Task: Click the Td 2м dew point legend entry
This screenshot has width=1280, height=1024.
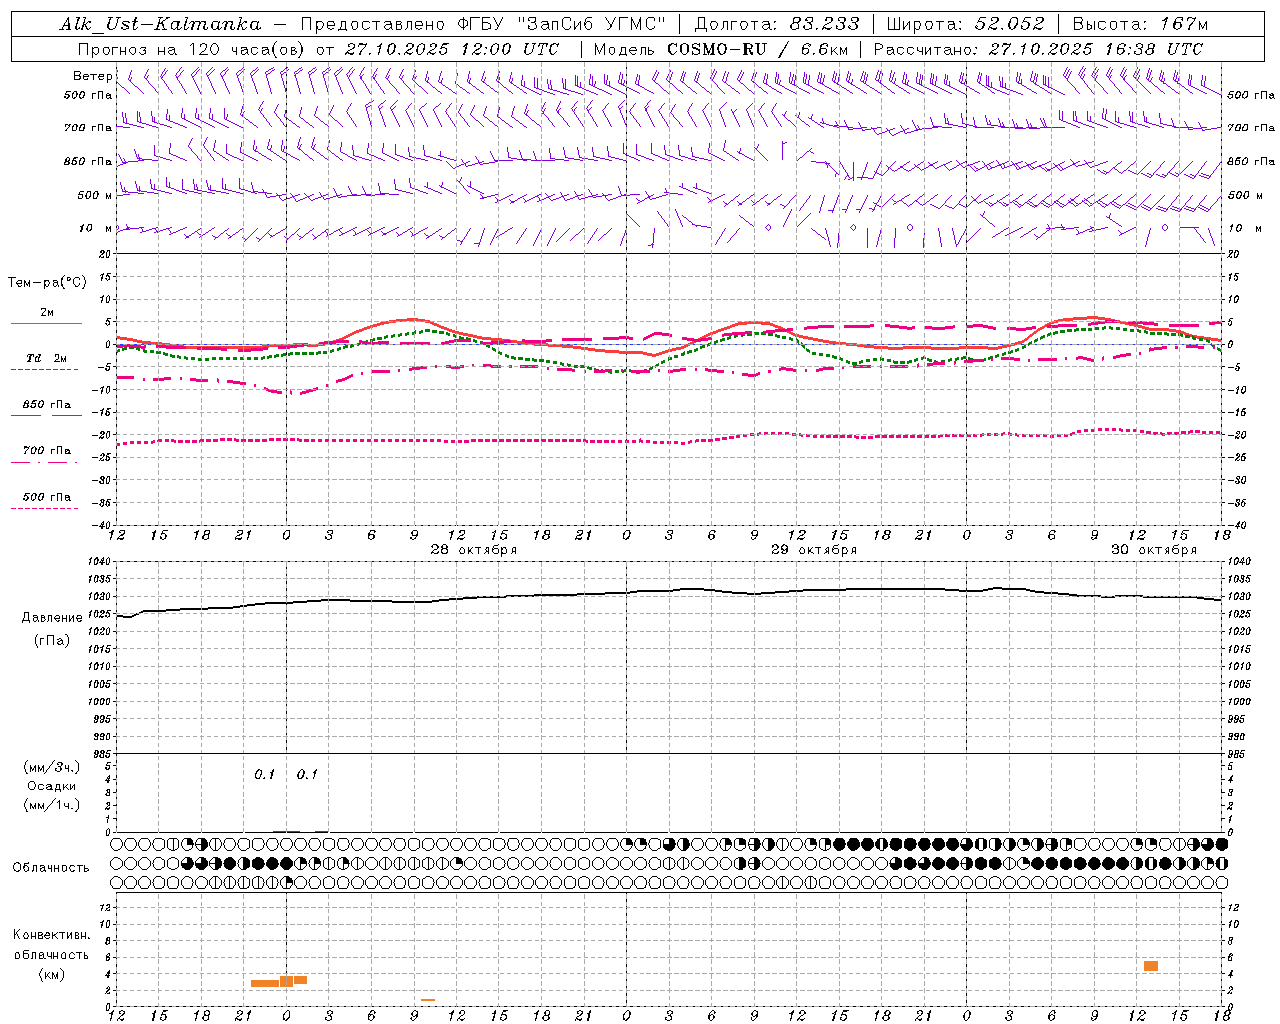Action: [x=46, y=358]
